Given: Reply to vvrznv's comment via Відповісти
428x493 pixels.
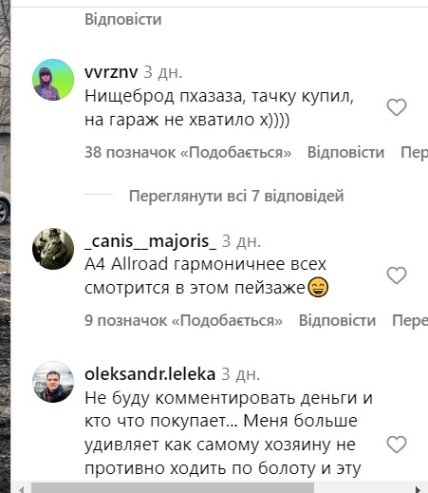Looking at the screenshot, I should (346, 152).
